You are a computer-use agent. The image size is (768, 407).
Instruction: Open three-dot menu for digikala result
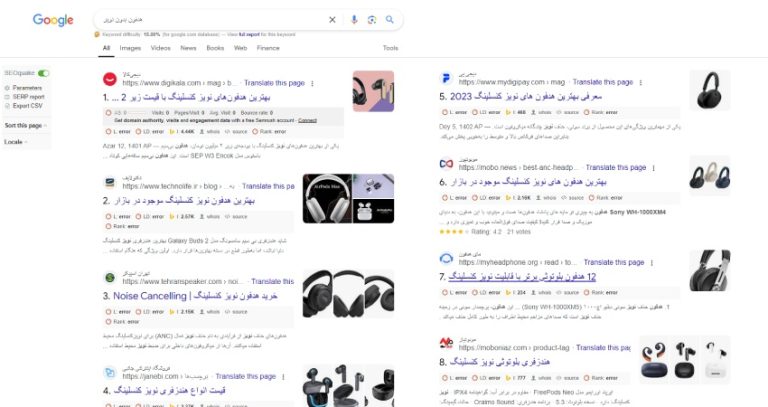312,83
